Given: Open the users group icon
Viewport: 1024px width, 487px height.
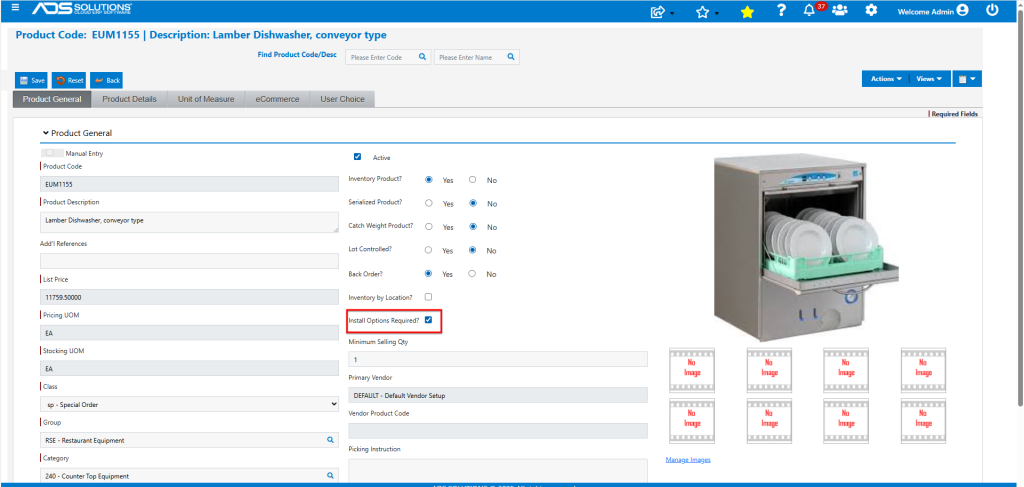Looking at the screenshot, I should click(840, 10).
